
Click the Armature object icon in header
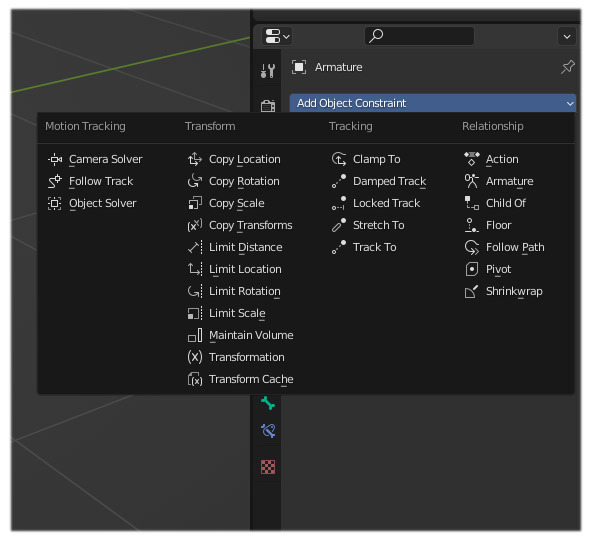point(299,67)
